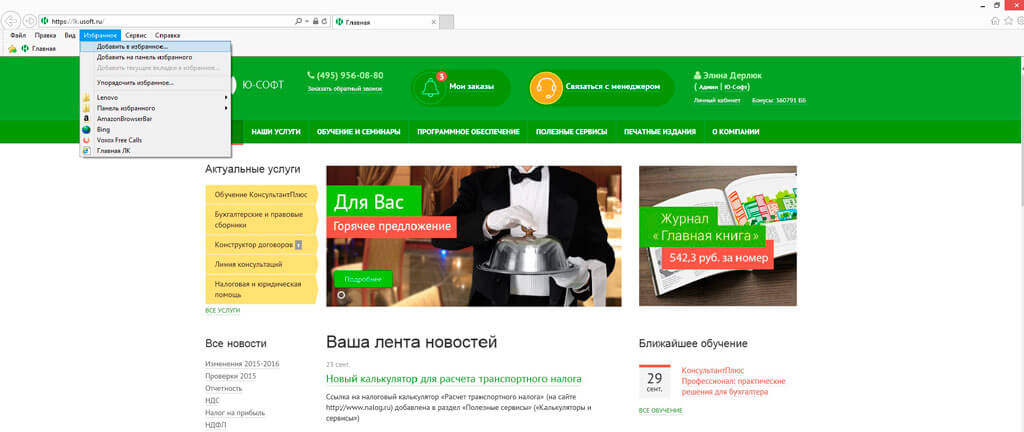Viewport: 1024px width, 432px height.
Task: Open the ПОЛЕЗНЫЕ СЕРВИСЫ nav tab
Action: [x=571, y=132]
